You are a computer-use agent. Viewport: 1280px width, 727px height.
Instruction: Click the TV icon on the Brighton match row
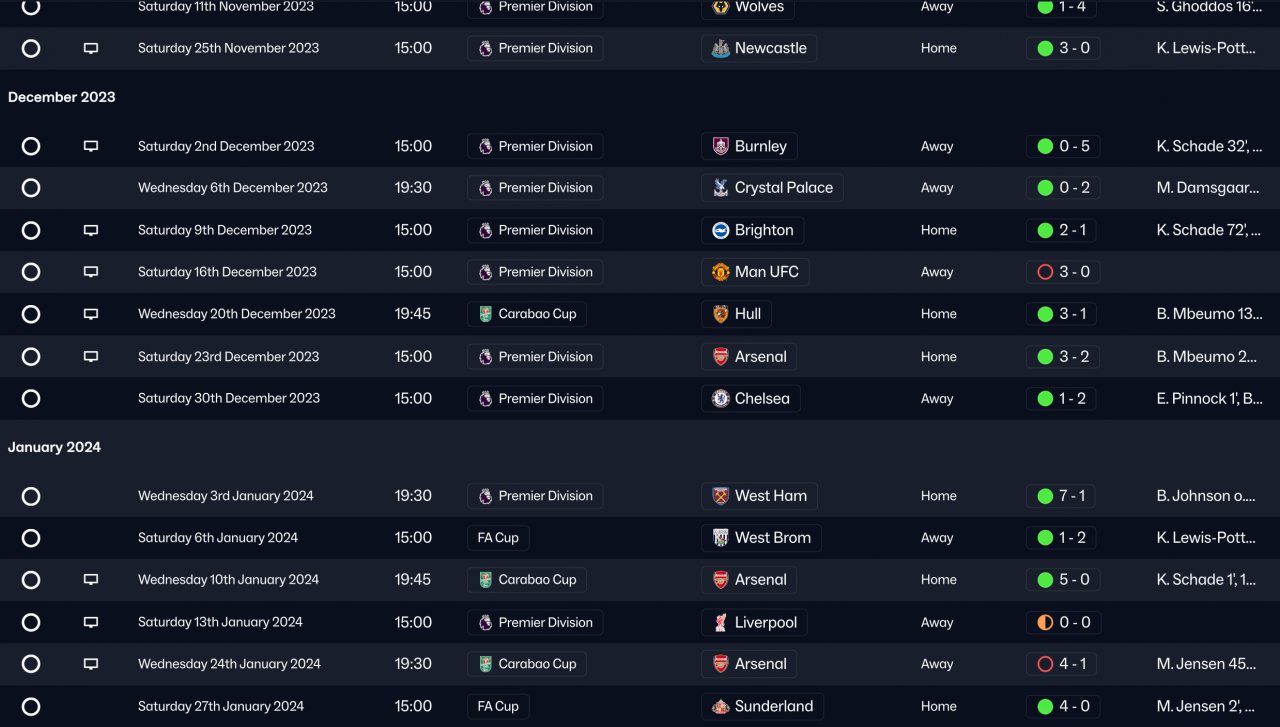[91, 230]
